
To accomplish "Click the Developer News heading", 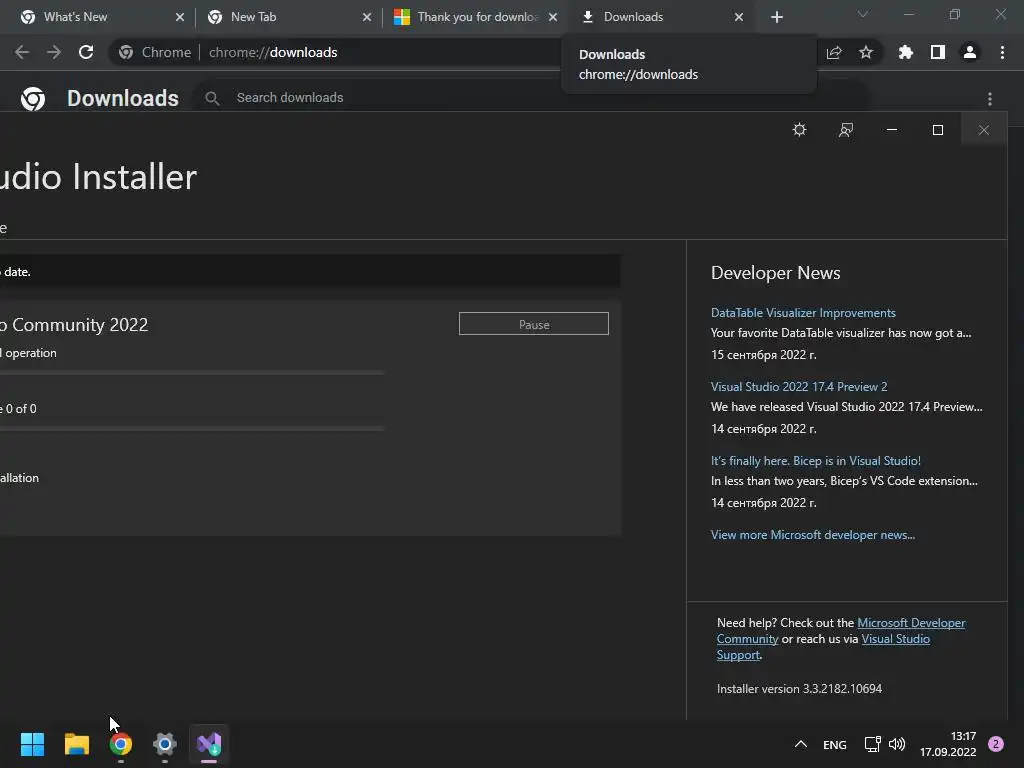I will click(x=775, y=273).
